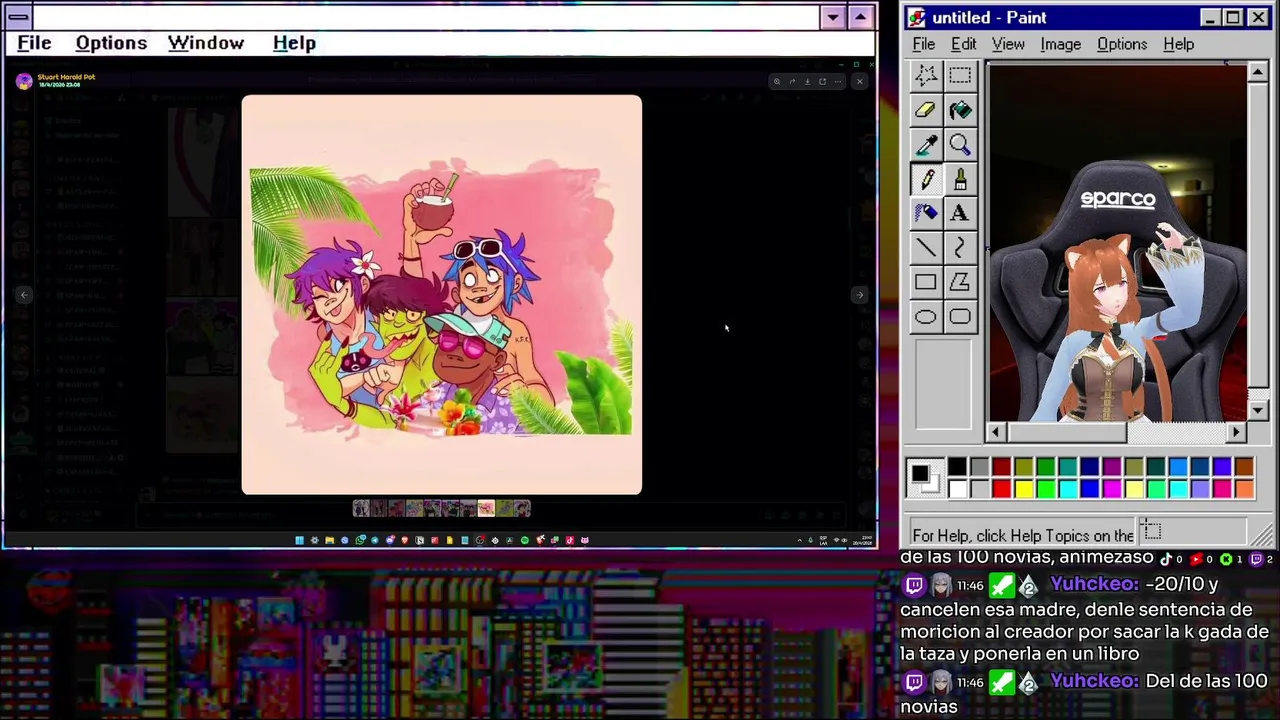Open the Window menu in the left window
The image size is (1280, 720).
click(x=206, y=43)
